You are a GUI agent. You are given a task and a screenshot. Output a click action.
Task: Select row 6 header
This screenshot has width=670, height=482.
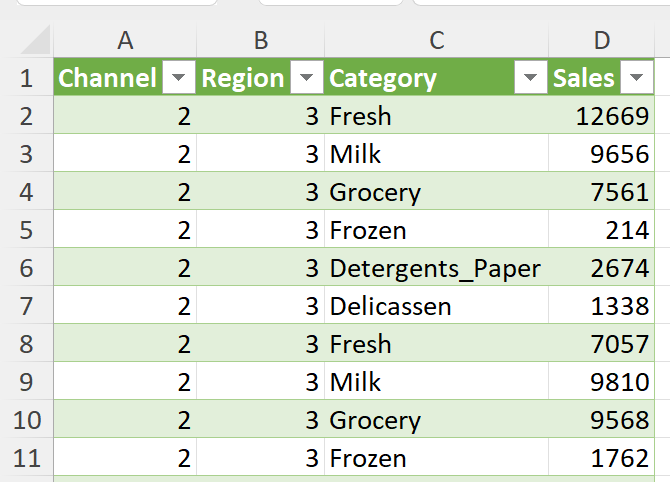point(26,269)
